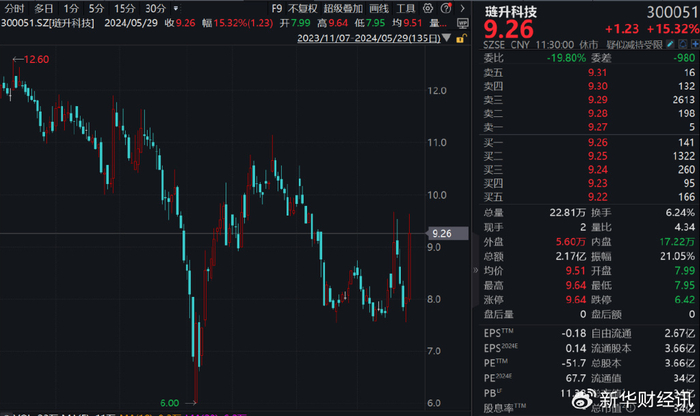The image size is (700, 416).
Task: Click the 均价 9.51 value in quote panel
Action: (575, 270)
